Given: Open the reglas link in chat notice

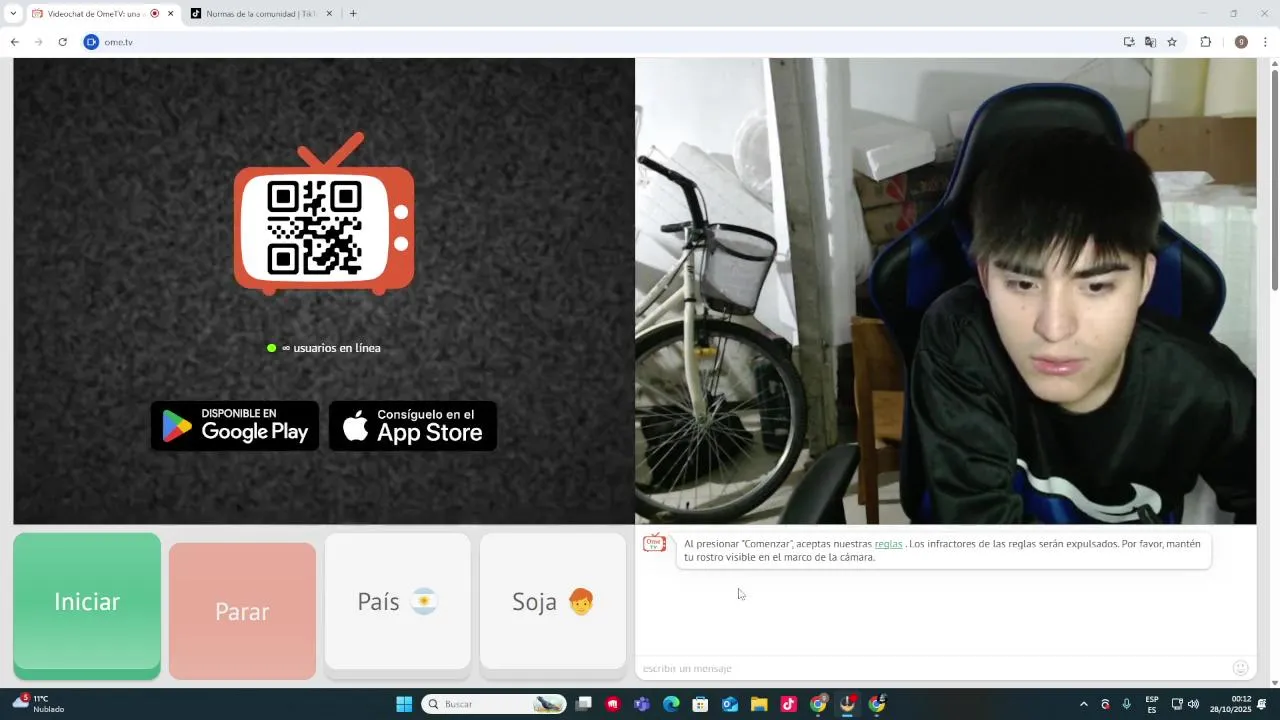Looking at the screenshot, I should (888, 544).
